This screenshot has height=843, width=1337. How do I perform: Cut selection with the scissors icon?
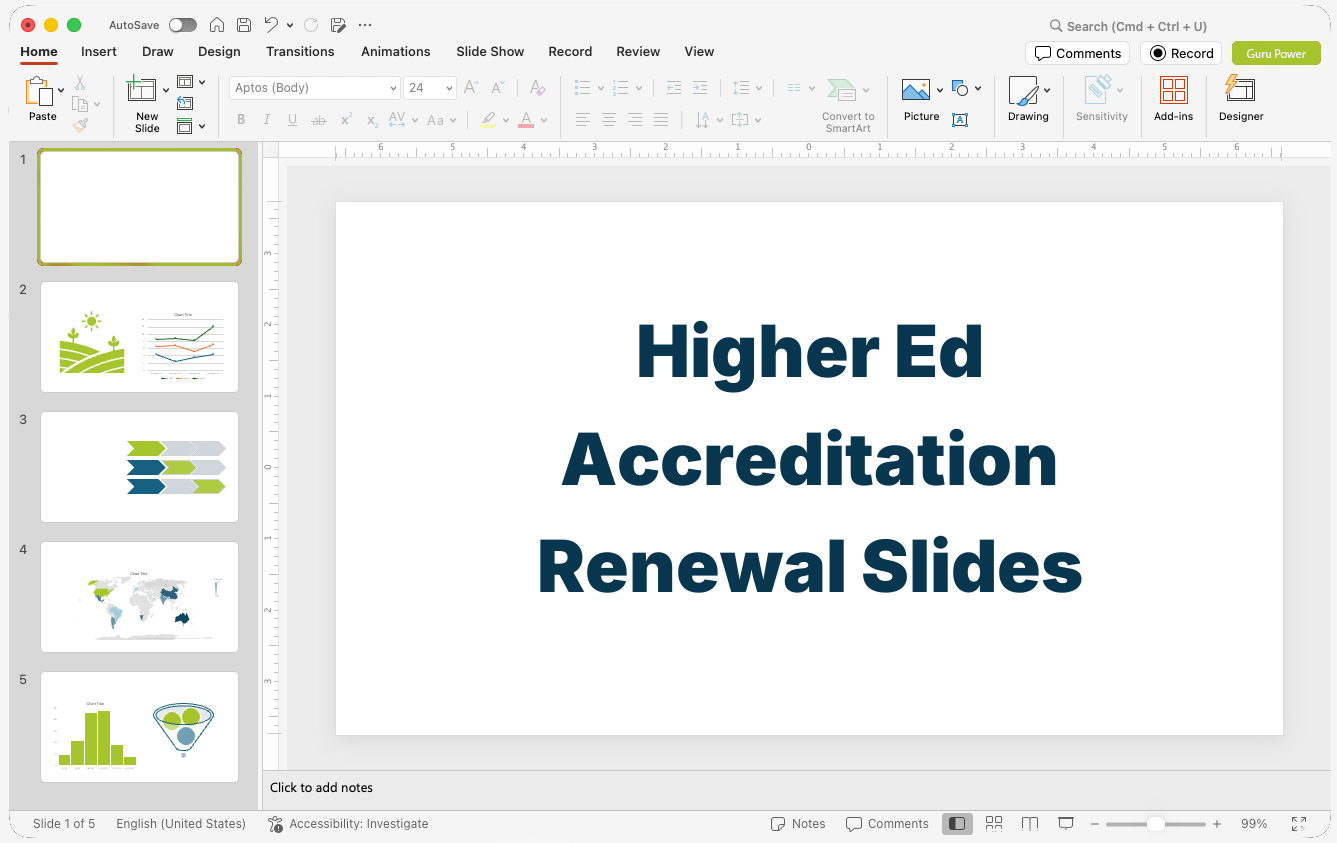(x=80, y=83)
